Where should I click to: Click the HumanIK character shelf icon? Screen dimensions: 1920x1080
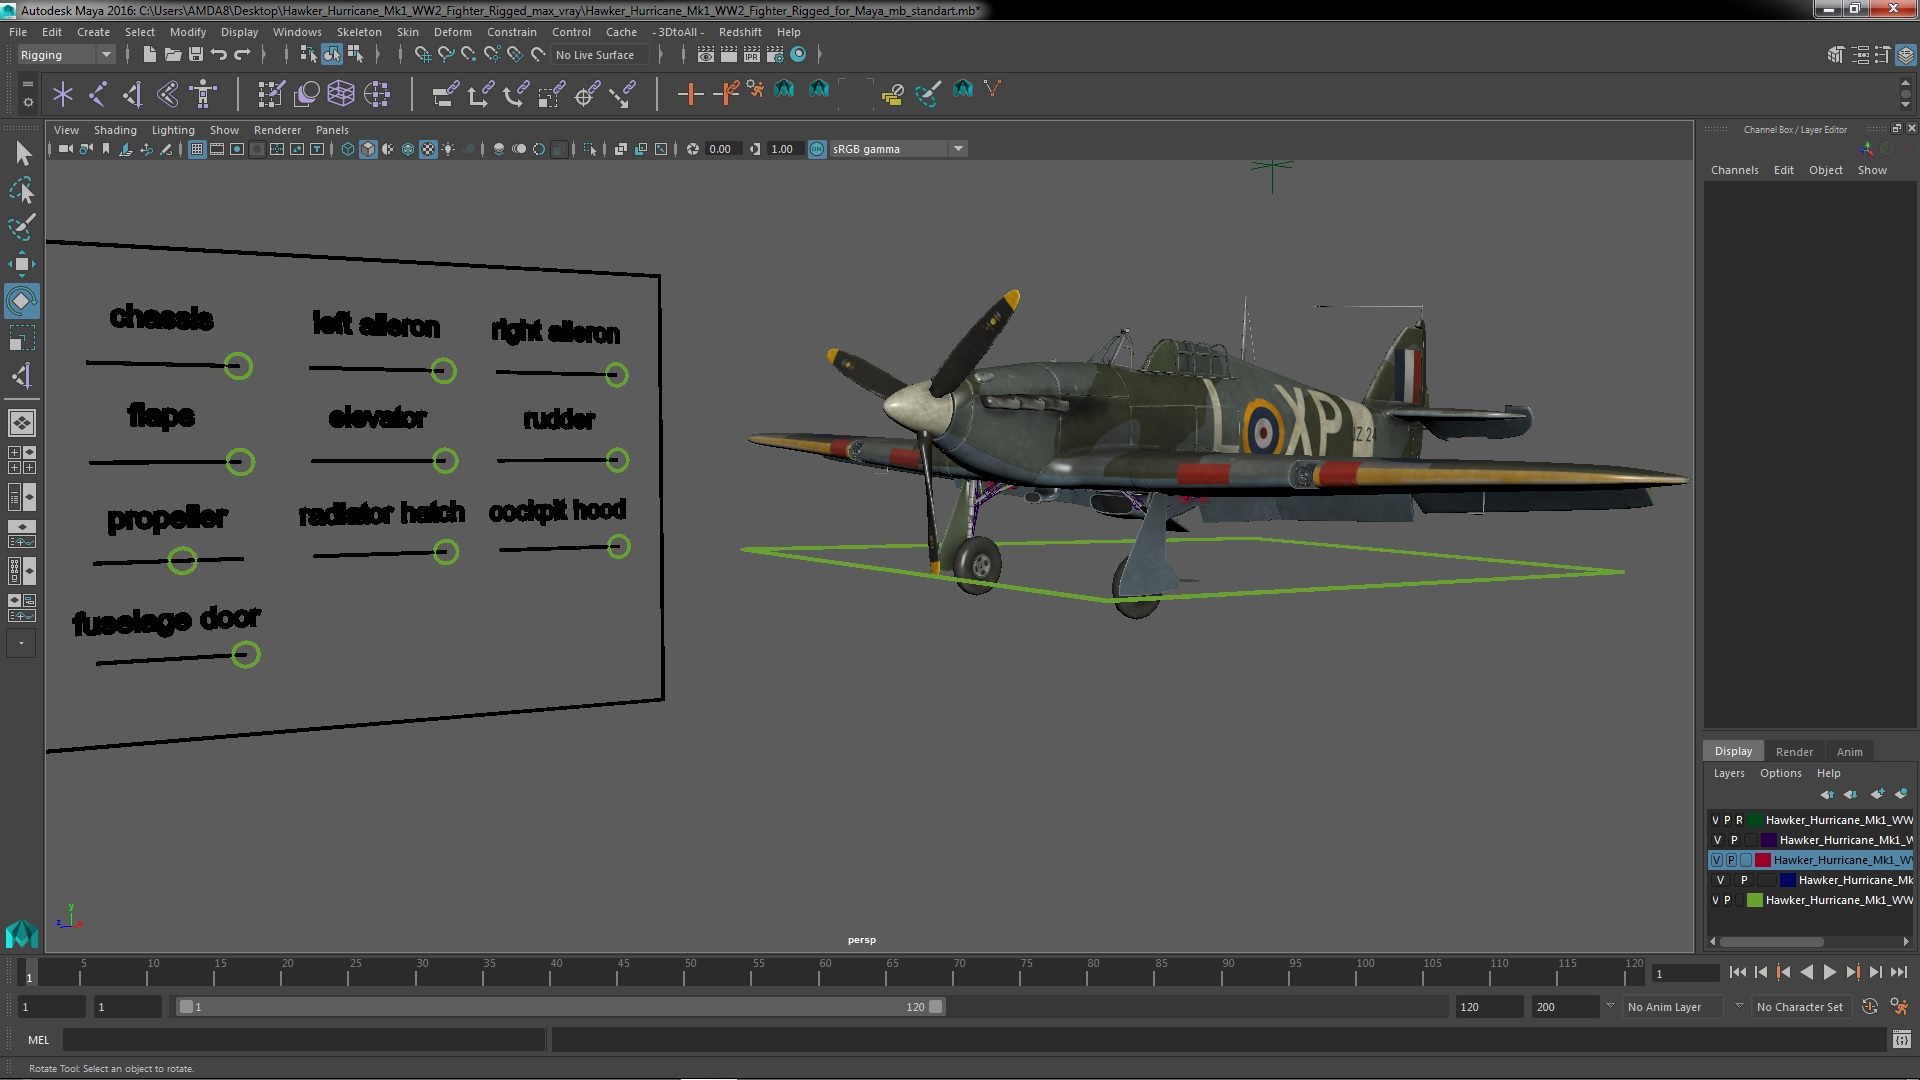pyautogui.click(x=203, y=94)
